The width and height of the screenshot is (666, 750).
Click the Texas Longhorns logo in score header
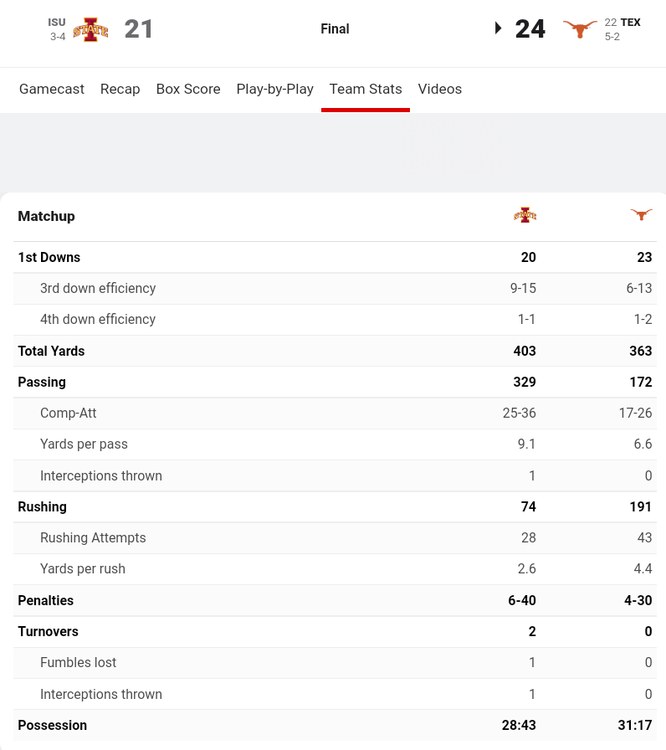tap(580, 29)
